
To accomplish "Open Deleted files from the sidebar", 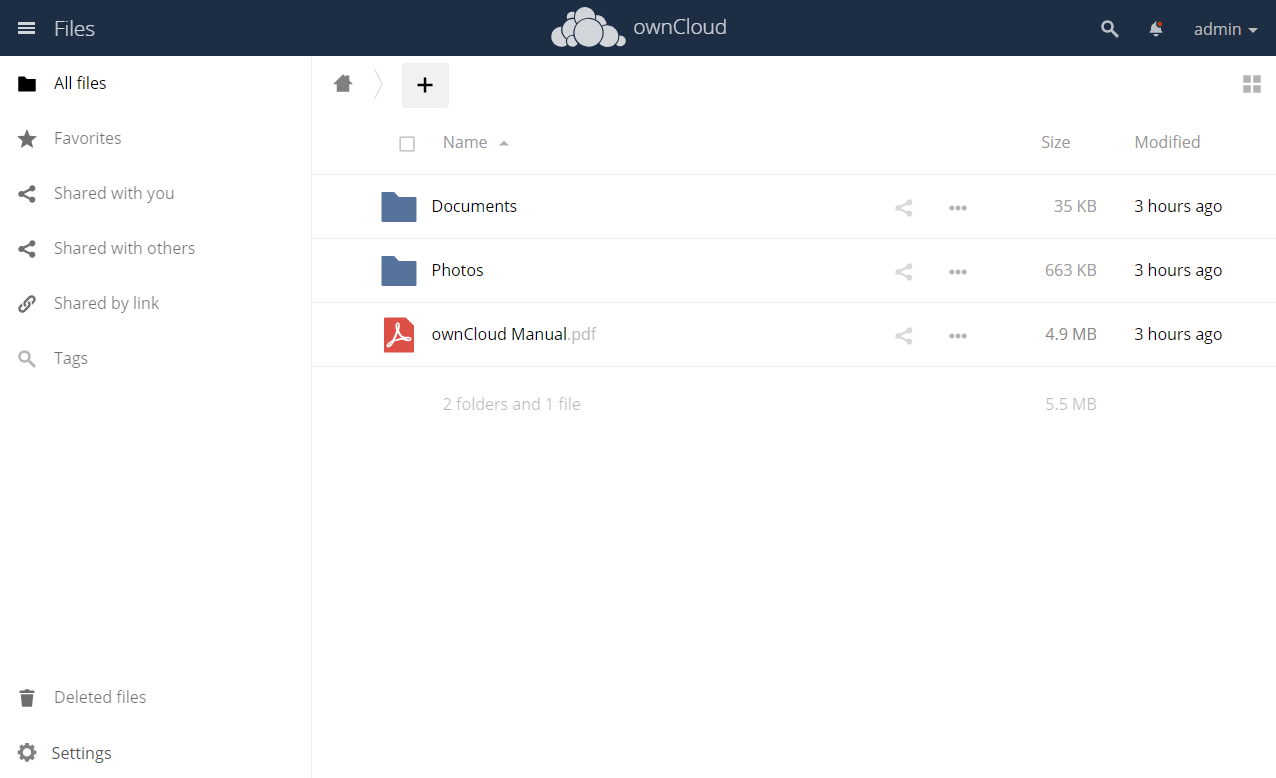I will click(99, 697).
